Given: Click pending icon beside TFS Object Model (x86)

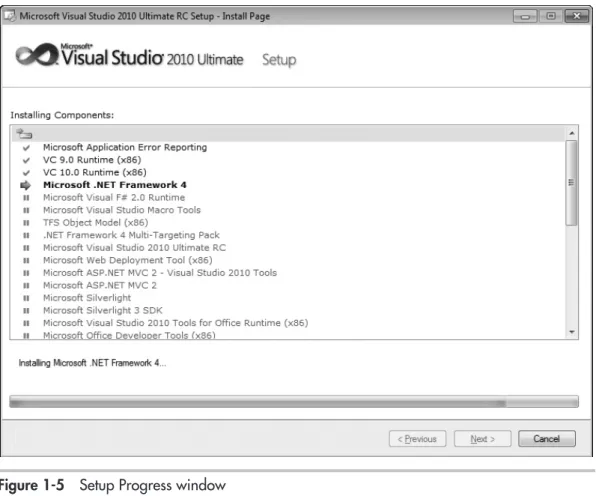Looking at the screenshot, I should [26, 223].
